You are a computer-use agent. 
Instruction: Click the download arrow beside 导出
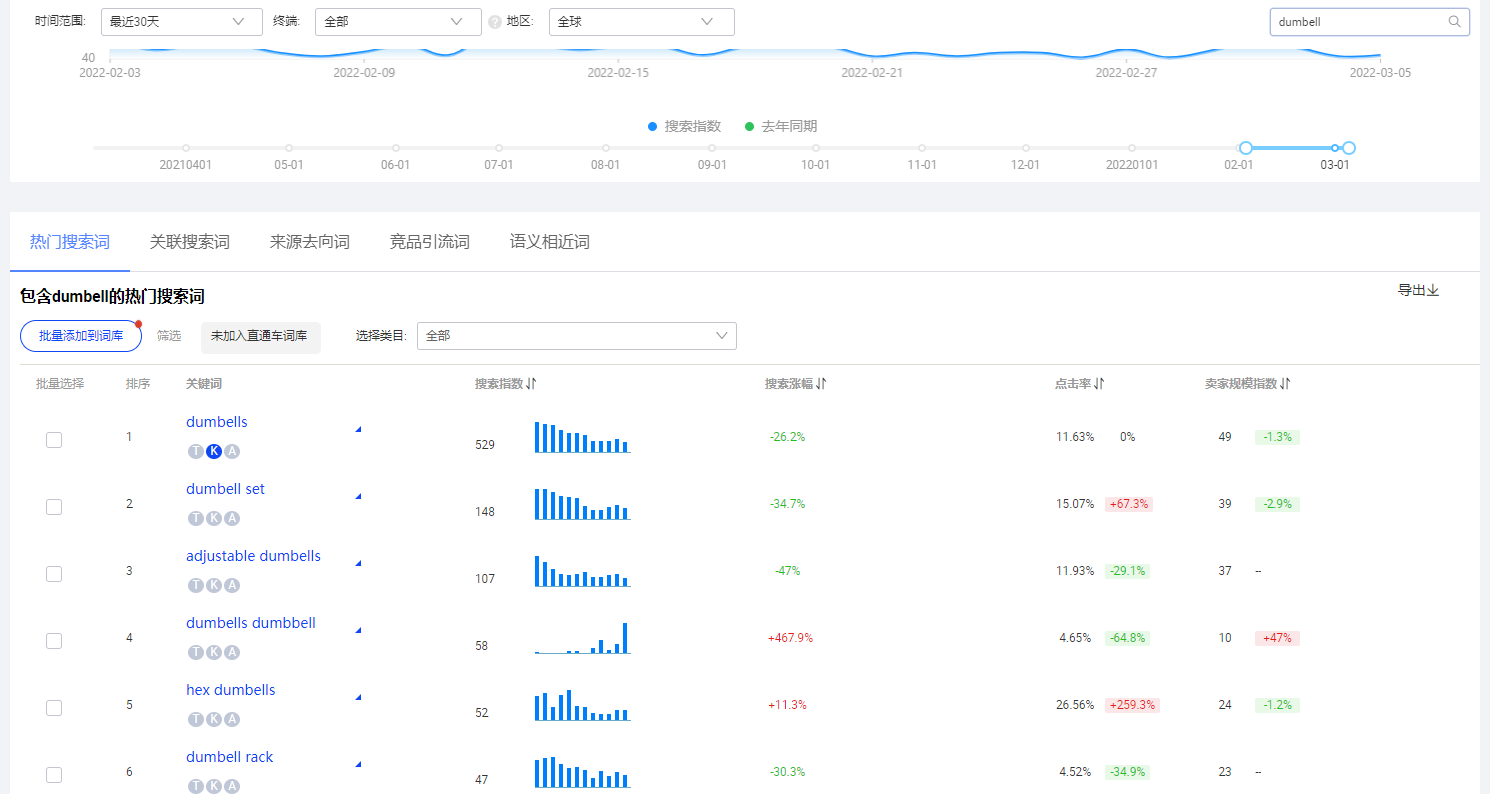tap(1434, 290)
